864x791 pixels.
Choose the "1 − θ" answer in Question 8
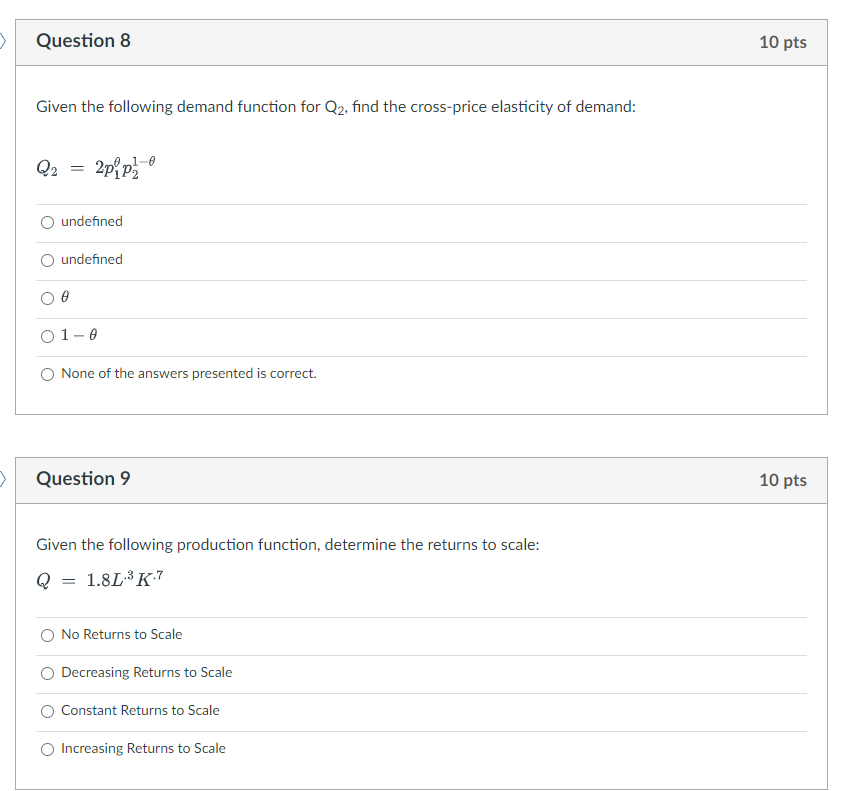click(47, 336)
